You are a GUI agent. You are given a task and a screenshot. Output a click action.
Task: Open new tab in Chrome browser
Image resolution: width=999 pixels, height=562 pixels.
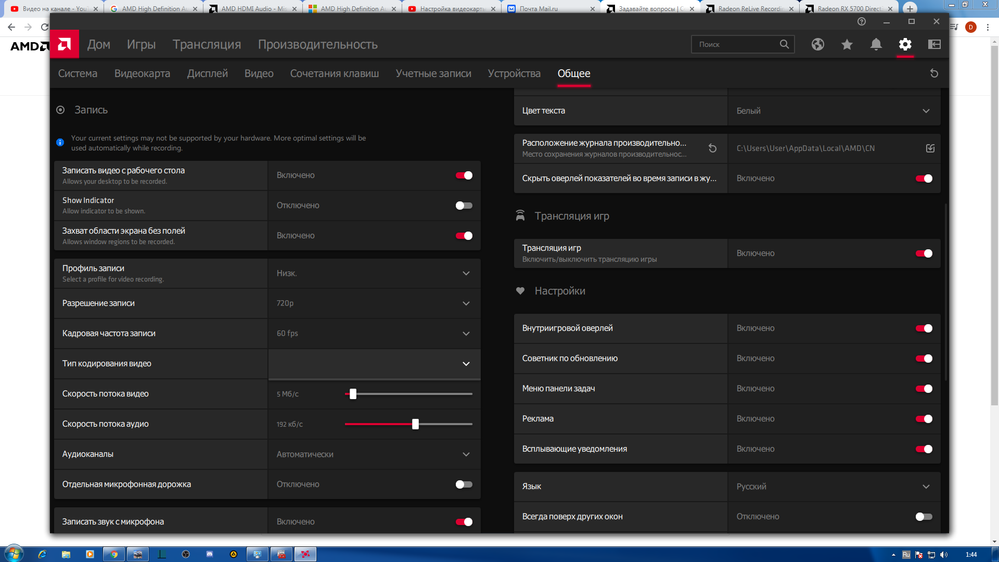click(x=910, y=8)
